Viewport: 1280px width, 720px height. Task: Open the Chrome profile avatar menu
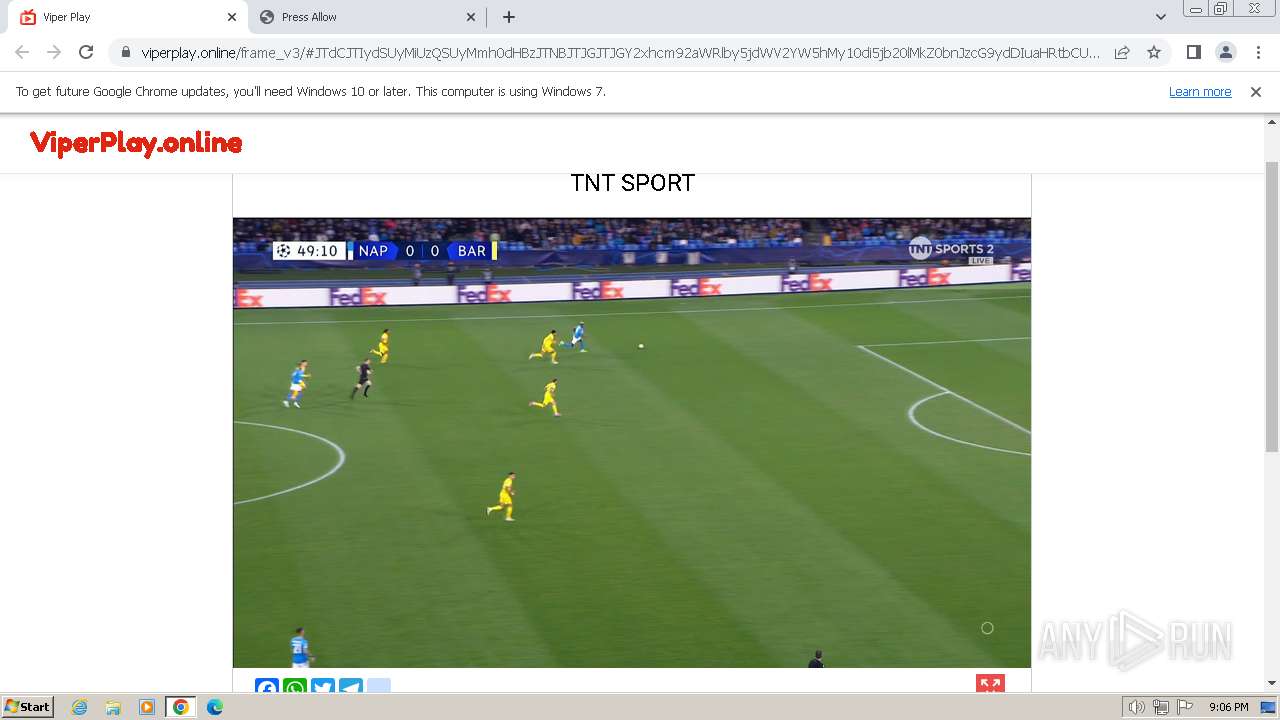1225,52
